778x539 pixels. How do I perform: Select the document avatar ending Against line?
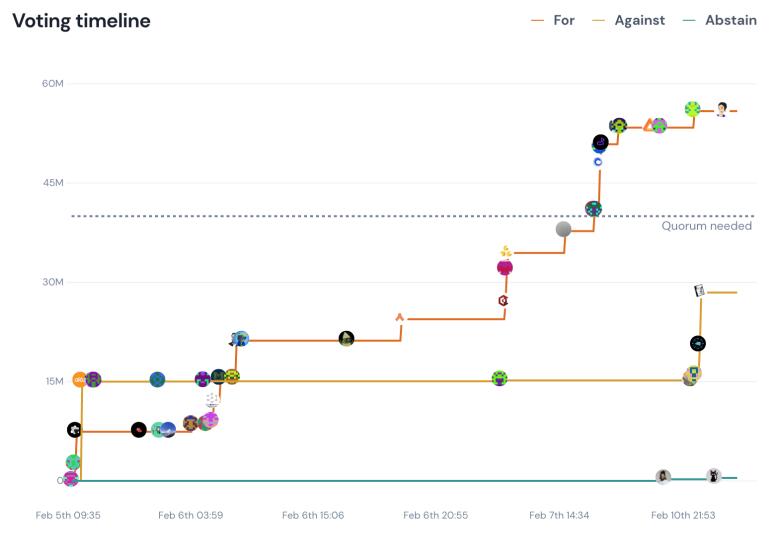(x=700, y=291)
